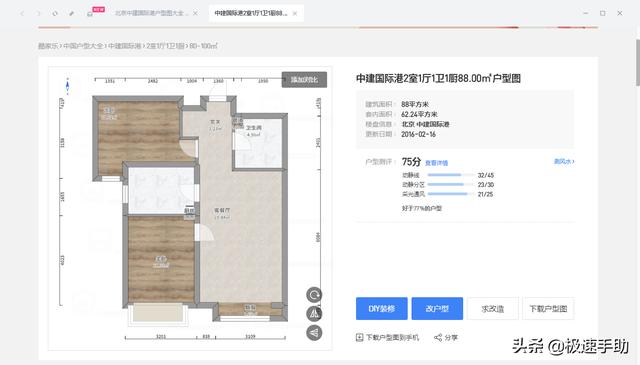
Task: Open 中国户型大全 breadcrumb link
Action: [83, 46]
